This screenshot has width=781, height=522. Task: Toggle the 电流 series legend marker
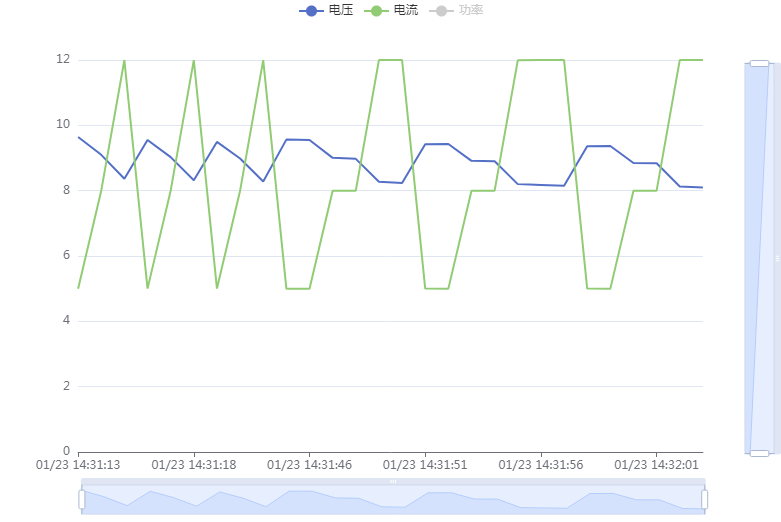(376, 11)
